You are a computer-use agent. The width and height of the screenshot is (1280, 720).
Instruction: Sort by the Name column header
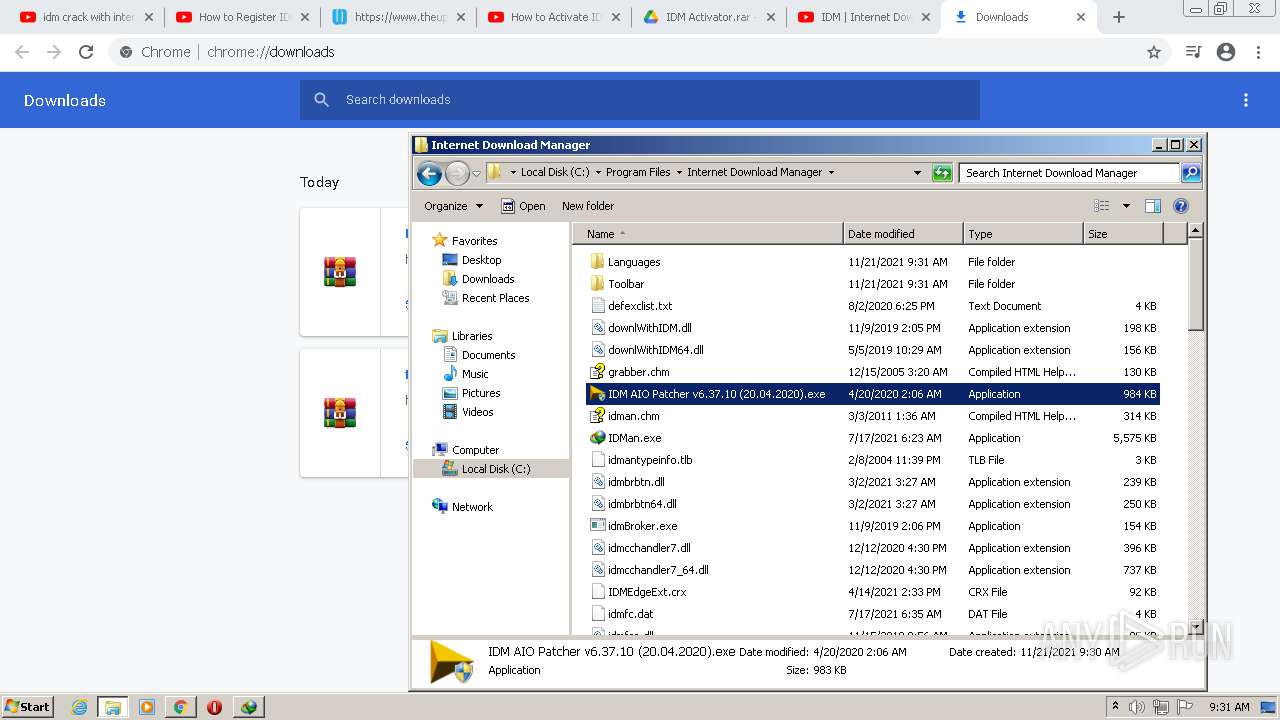[x=709, y=234]
